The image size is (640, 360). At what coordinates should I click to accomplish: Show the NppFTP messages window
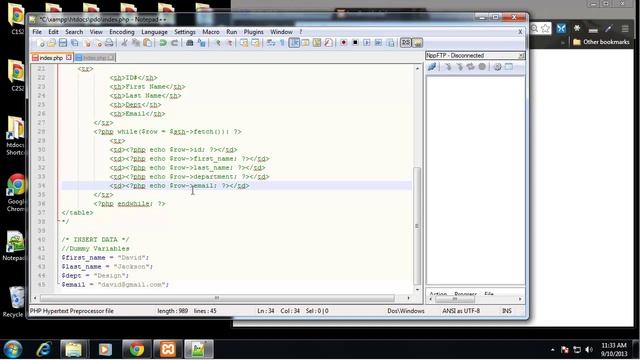(x=509, y=67)
